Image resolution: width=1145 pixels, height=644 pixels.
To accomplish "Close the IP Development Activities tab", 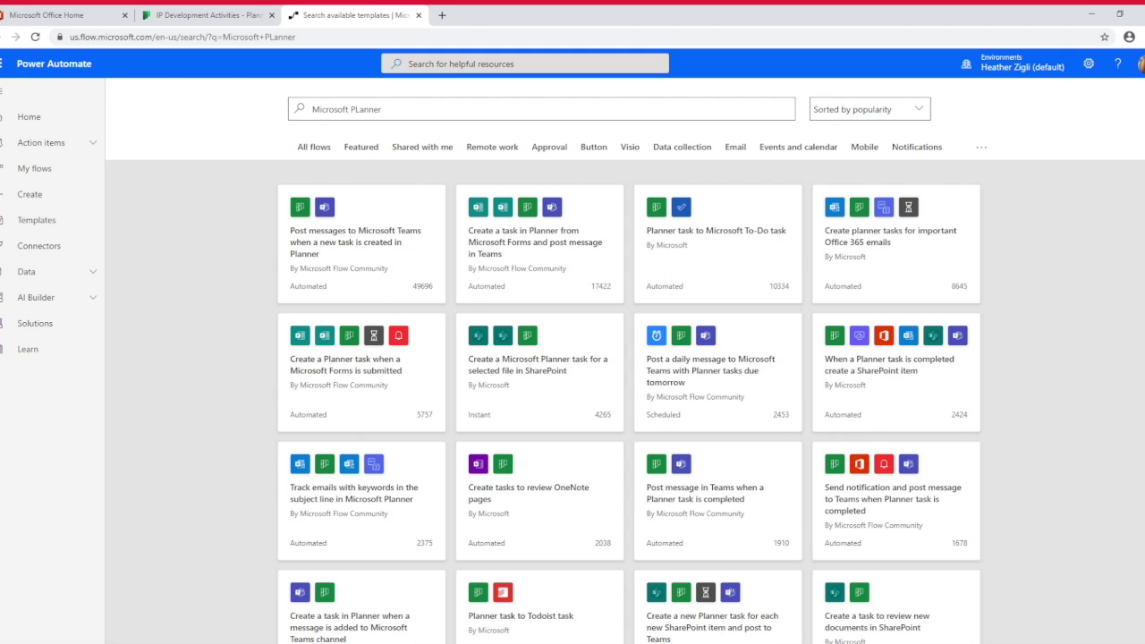I will click(272, 15).
